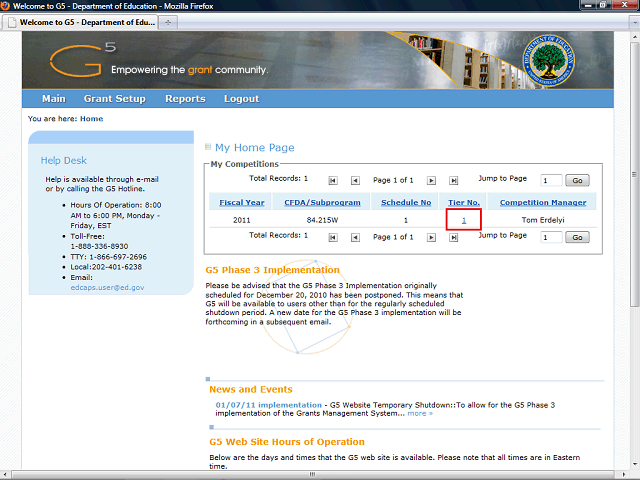Open the Reports menu
This screenshot has height=480, width=640.
(185, 99)
